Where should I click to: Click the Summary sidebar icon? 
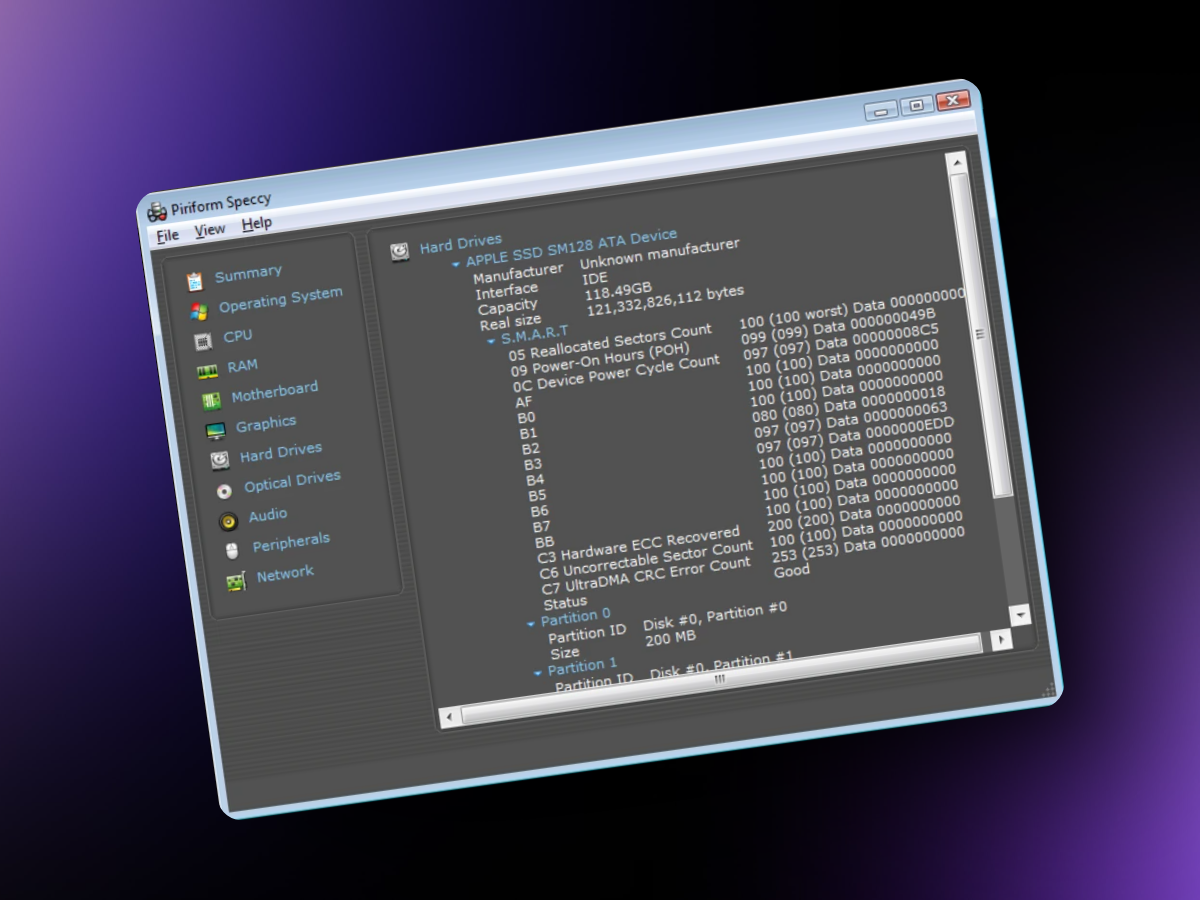tap(194, 282)
